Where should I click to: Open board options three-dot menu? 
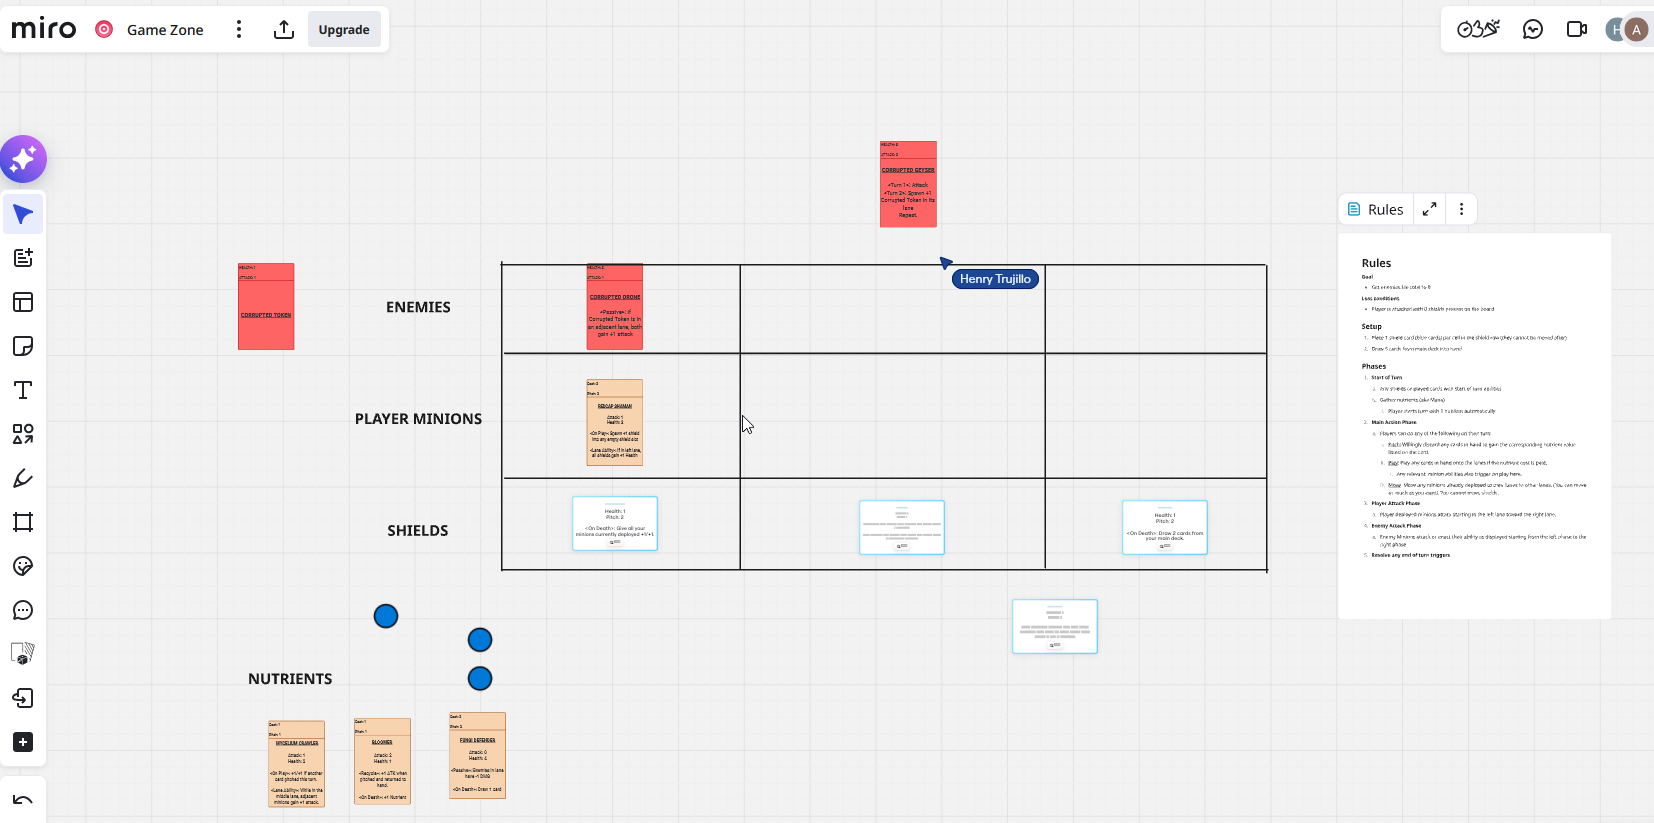[239, 29]
